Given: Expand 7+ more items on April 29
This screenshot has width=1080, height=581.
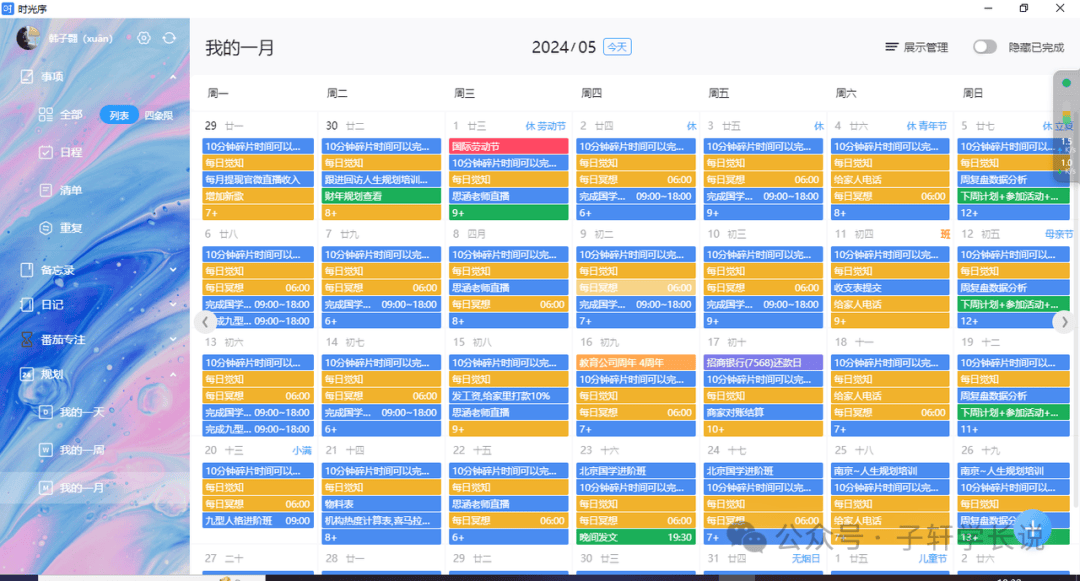Looking at the screenshot, I should [x=258, y=213].
